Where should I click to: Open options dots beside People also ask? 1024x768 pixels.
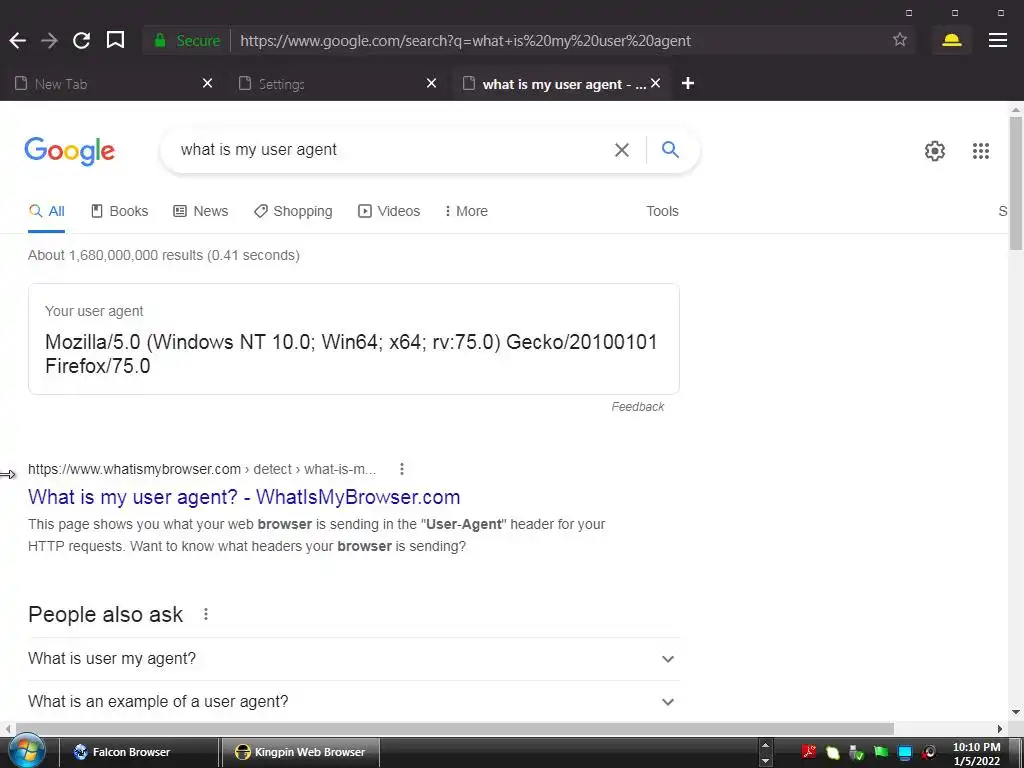(206, 614)
